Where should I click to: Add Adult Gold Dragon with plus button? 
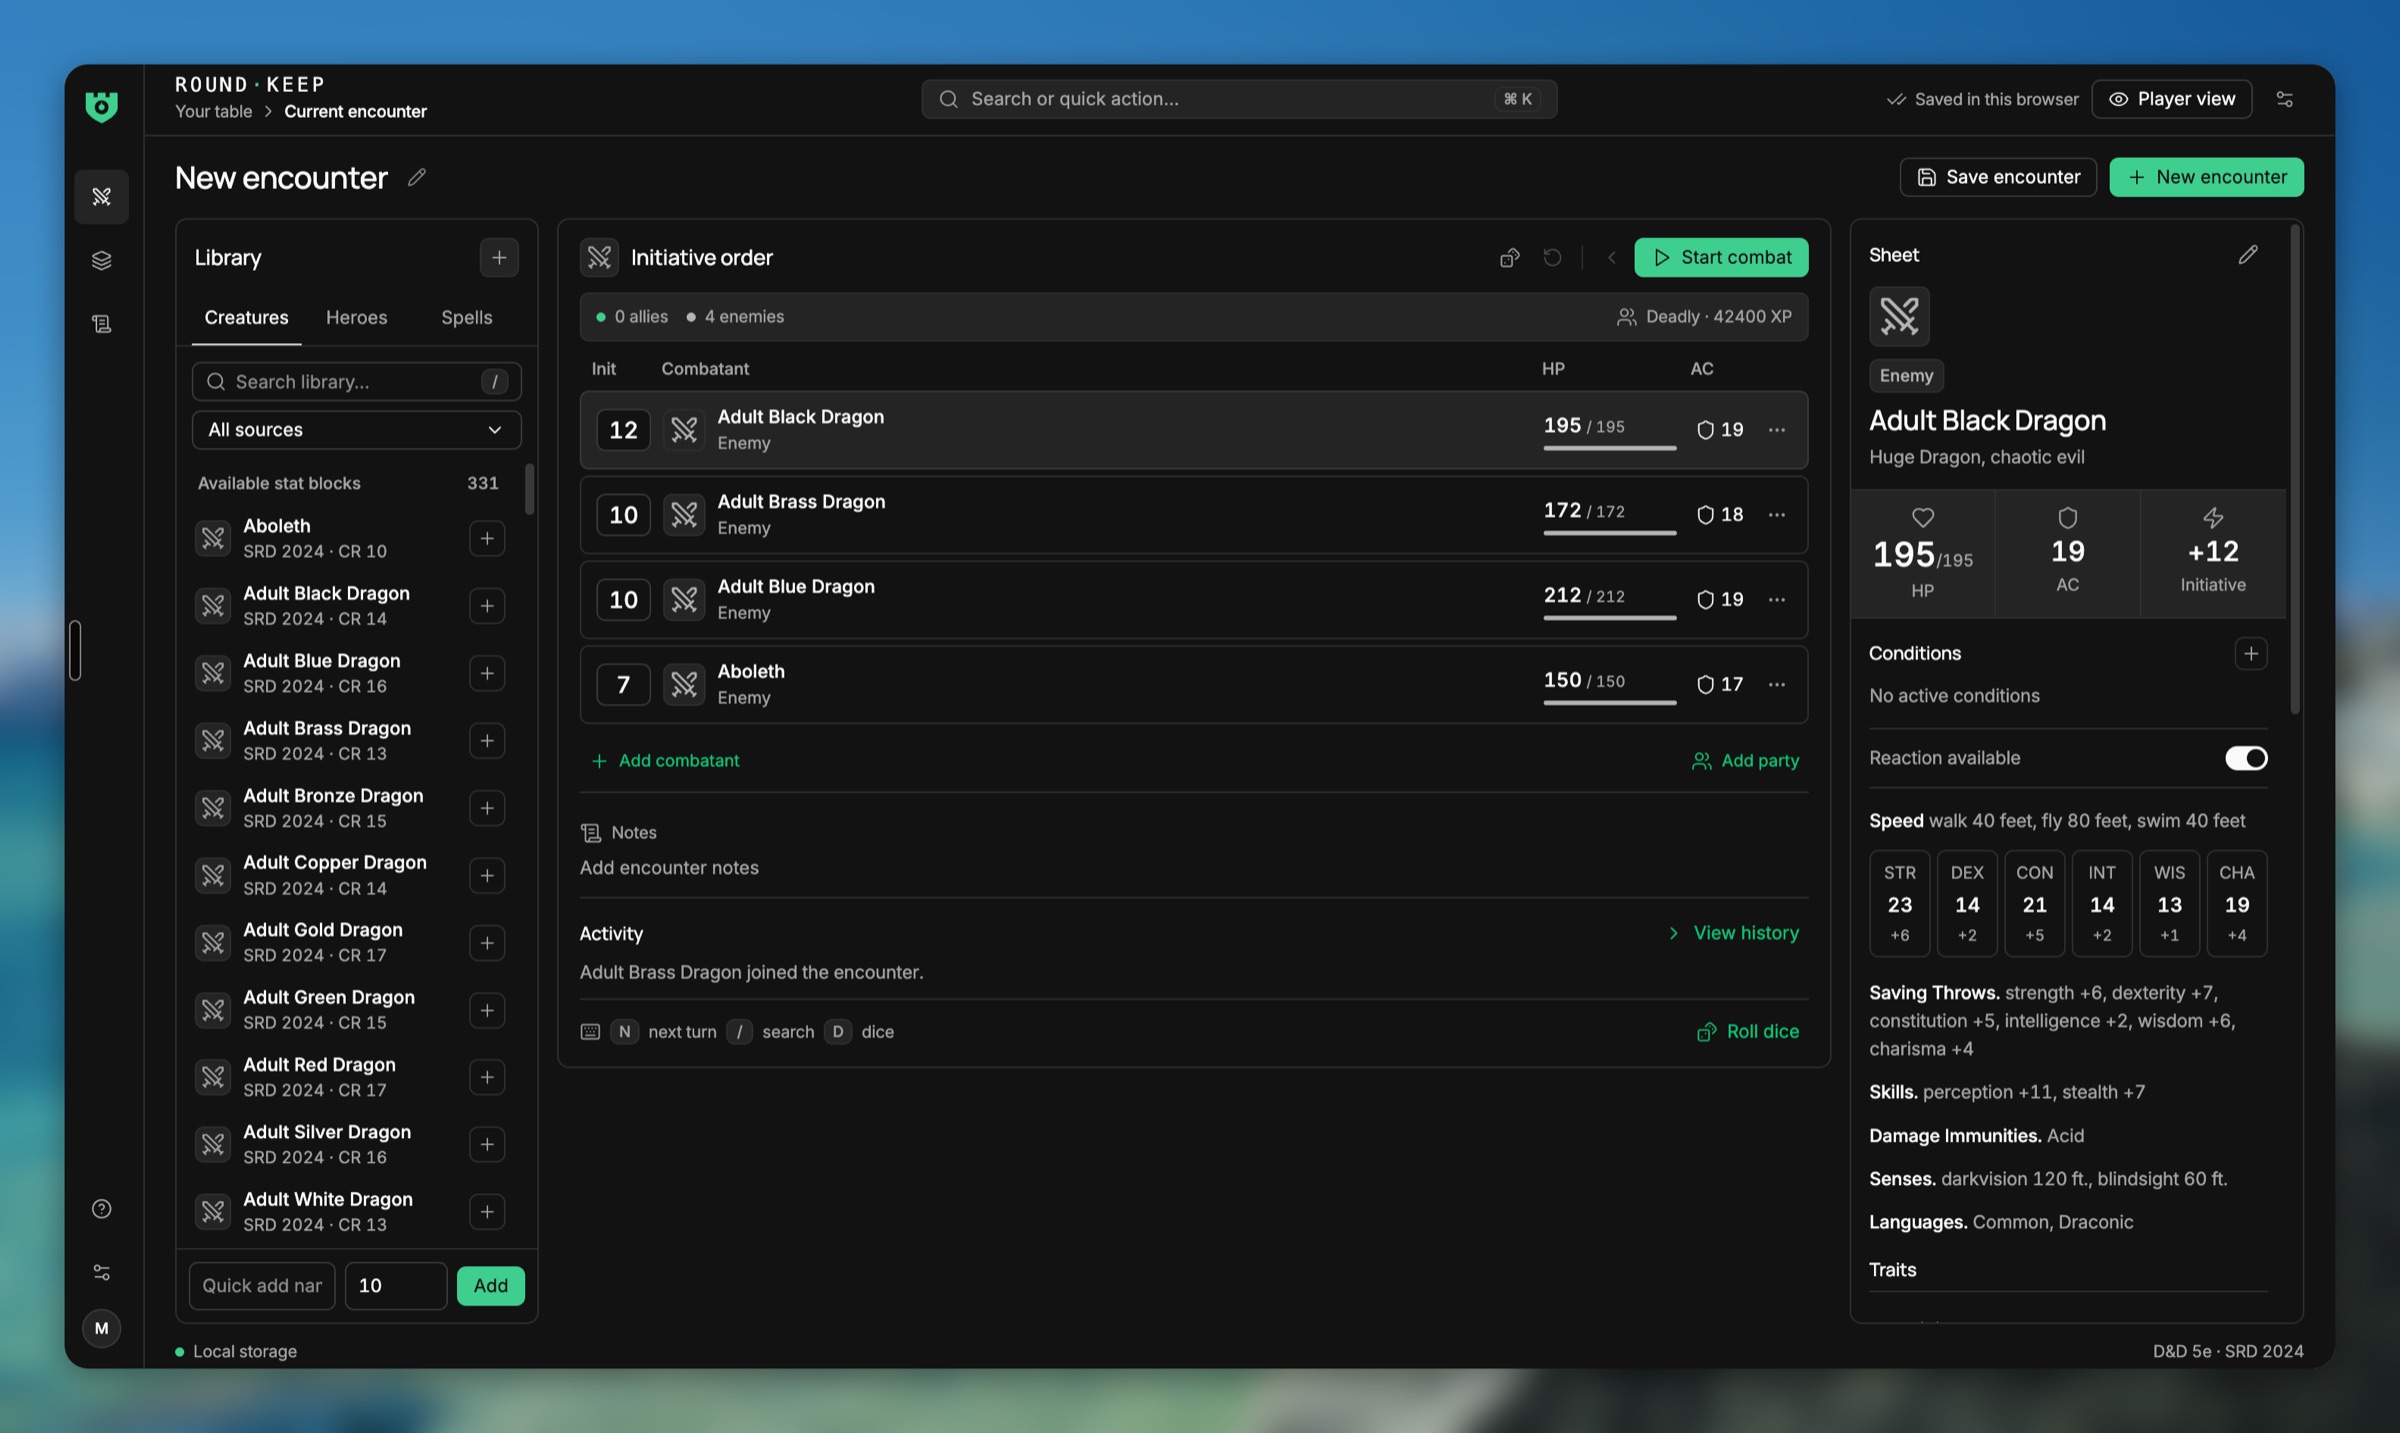click(x=487, y=942)
